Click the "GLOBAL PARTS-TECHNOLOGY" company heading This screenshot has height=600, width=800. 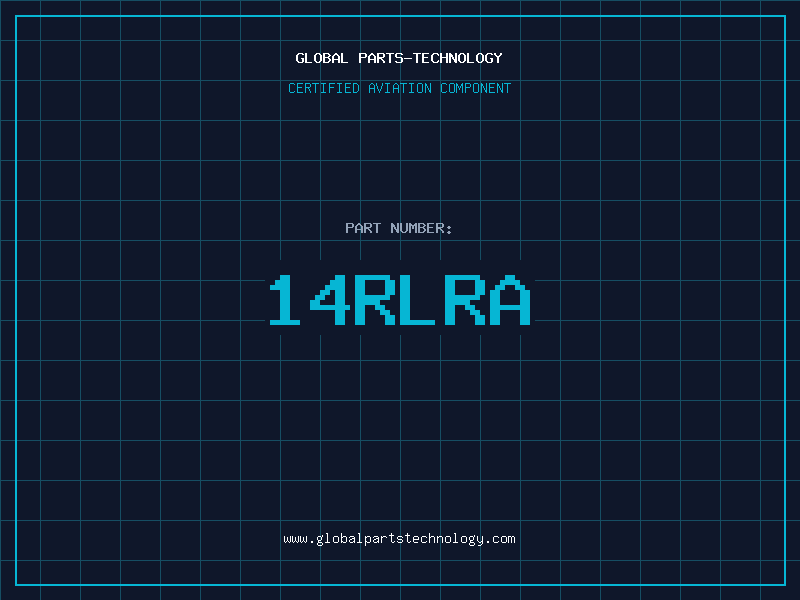(x=399, y=58)
